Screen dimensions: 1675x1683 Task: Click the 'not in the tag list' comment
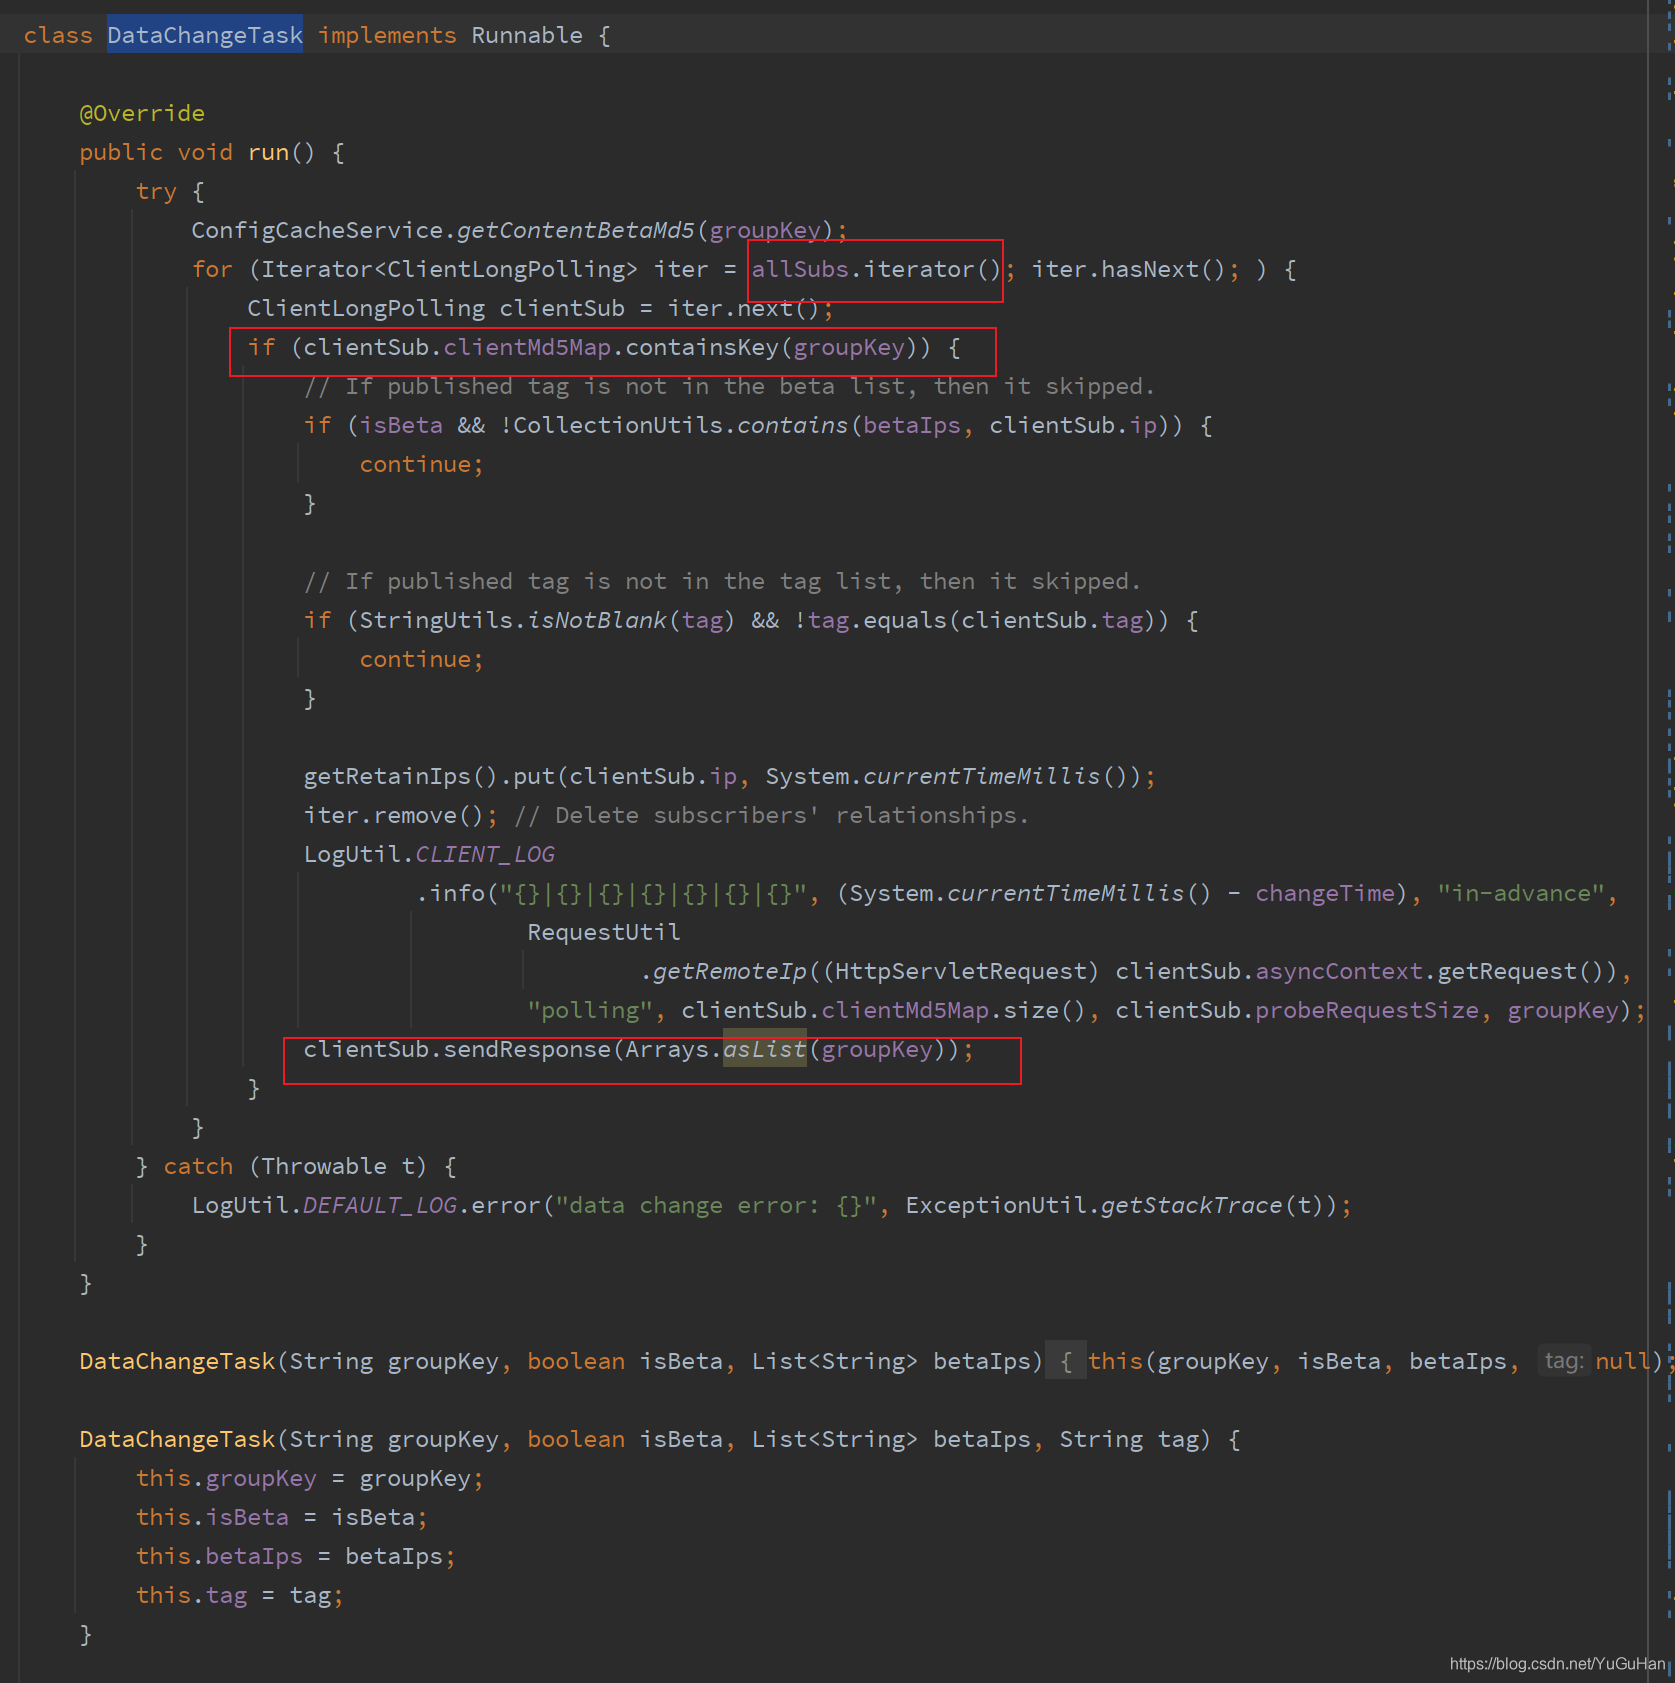pyautogui.click(x=723, y=581)
